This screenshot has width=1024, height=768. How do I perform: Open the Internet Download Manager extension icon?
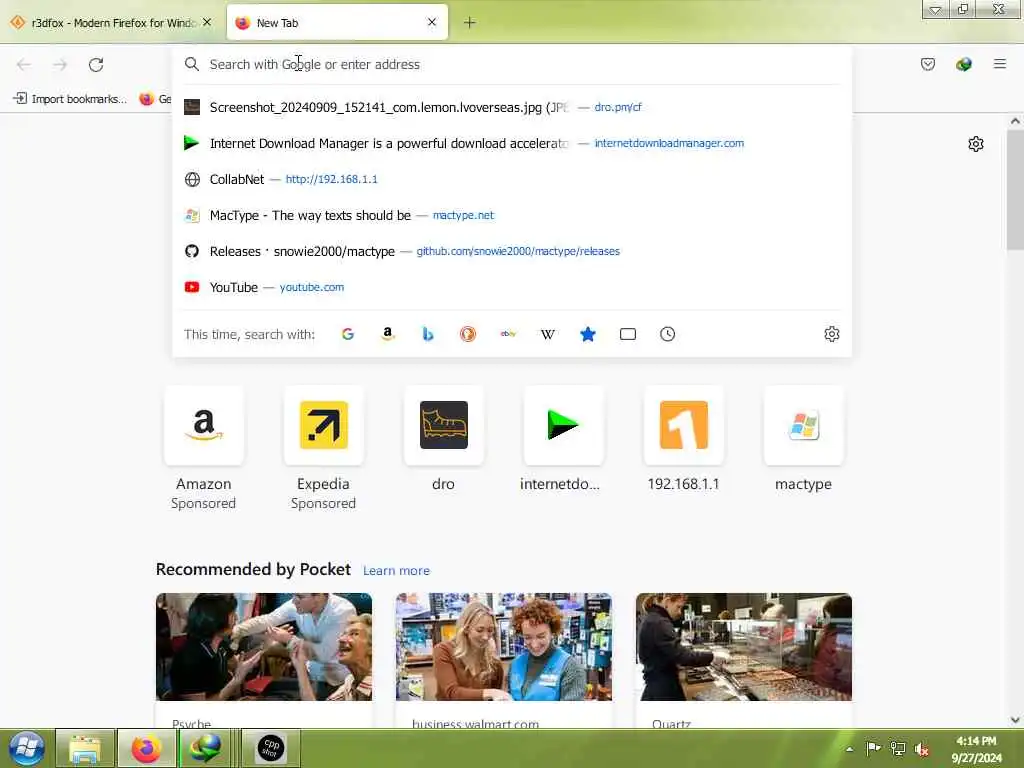click(963, 64)
